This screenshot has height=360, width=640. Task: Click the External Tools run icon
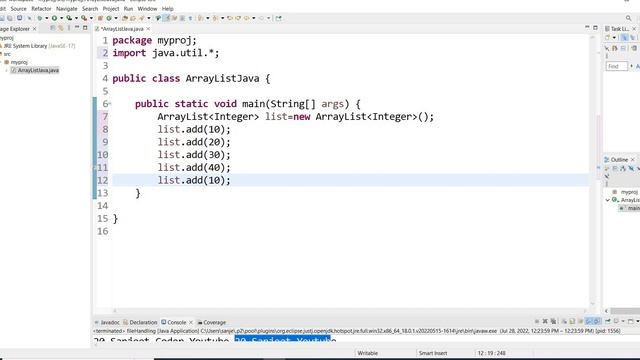click(84, 18)
